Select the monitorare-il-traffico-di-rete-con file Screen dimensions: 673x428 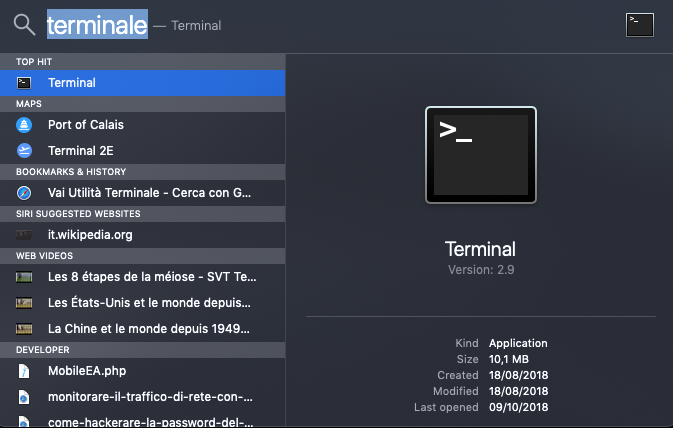coord(142,397)
